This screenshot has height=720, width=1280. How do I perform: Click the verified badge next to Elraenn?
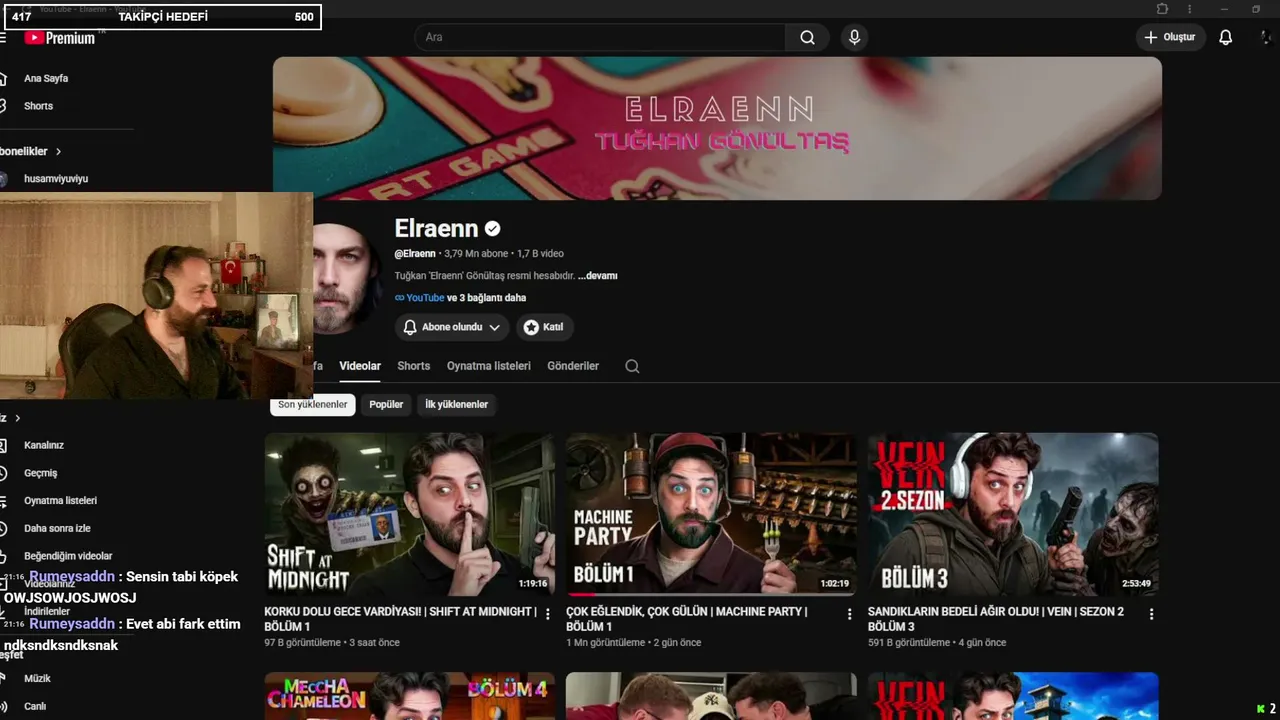click(493, 229)
